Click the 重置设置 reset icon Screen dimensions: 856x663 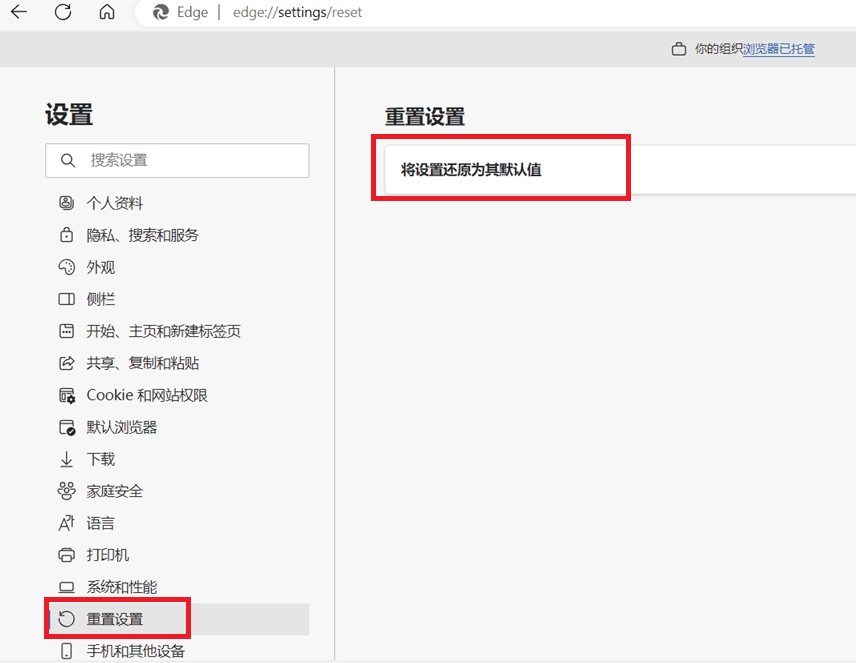tap(65, 619)
